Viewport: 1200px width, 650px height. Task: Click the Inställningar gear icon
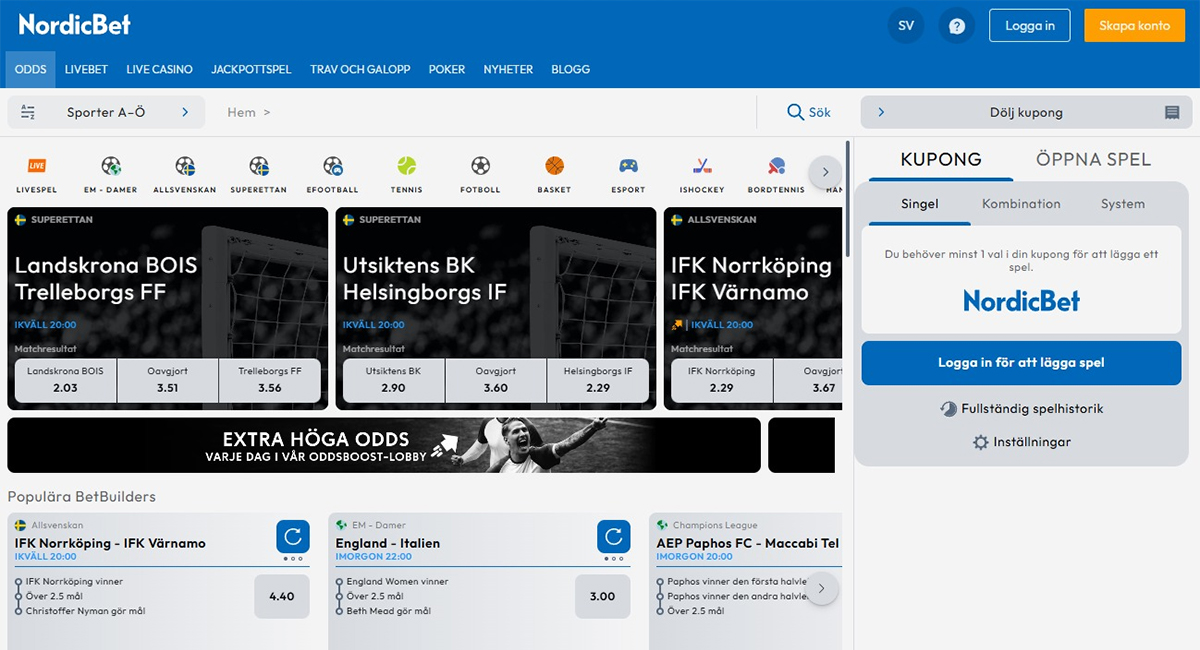click(980, 442)
